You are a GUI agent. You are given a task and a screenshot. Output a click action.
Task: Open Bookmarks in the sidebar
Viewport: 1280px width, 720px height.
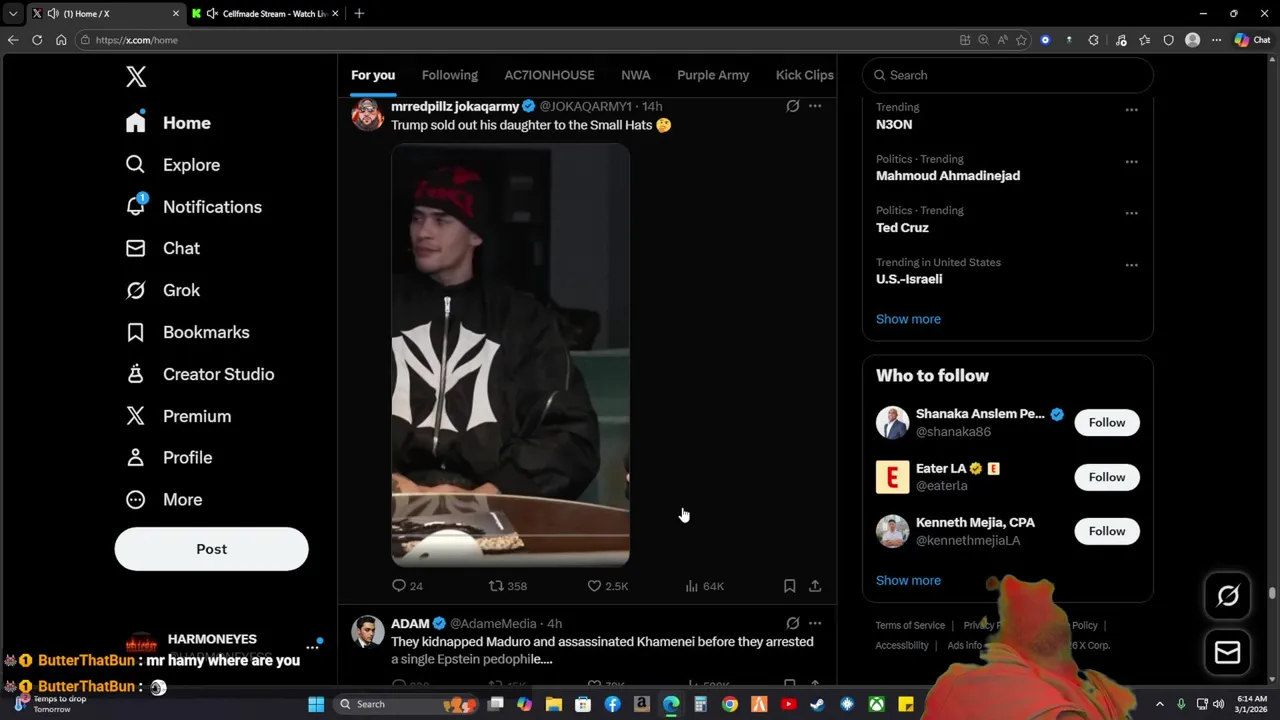click(x=187, y=332)
